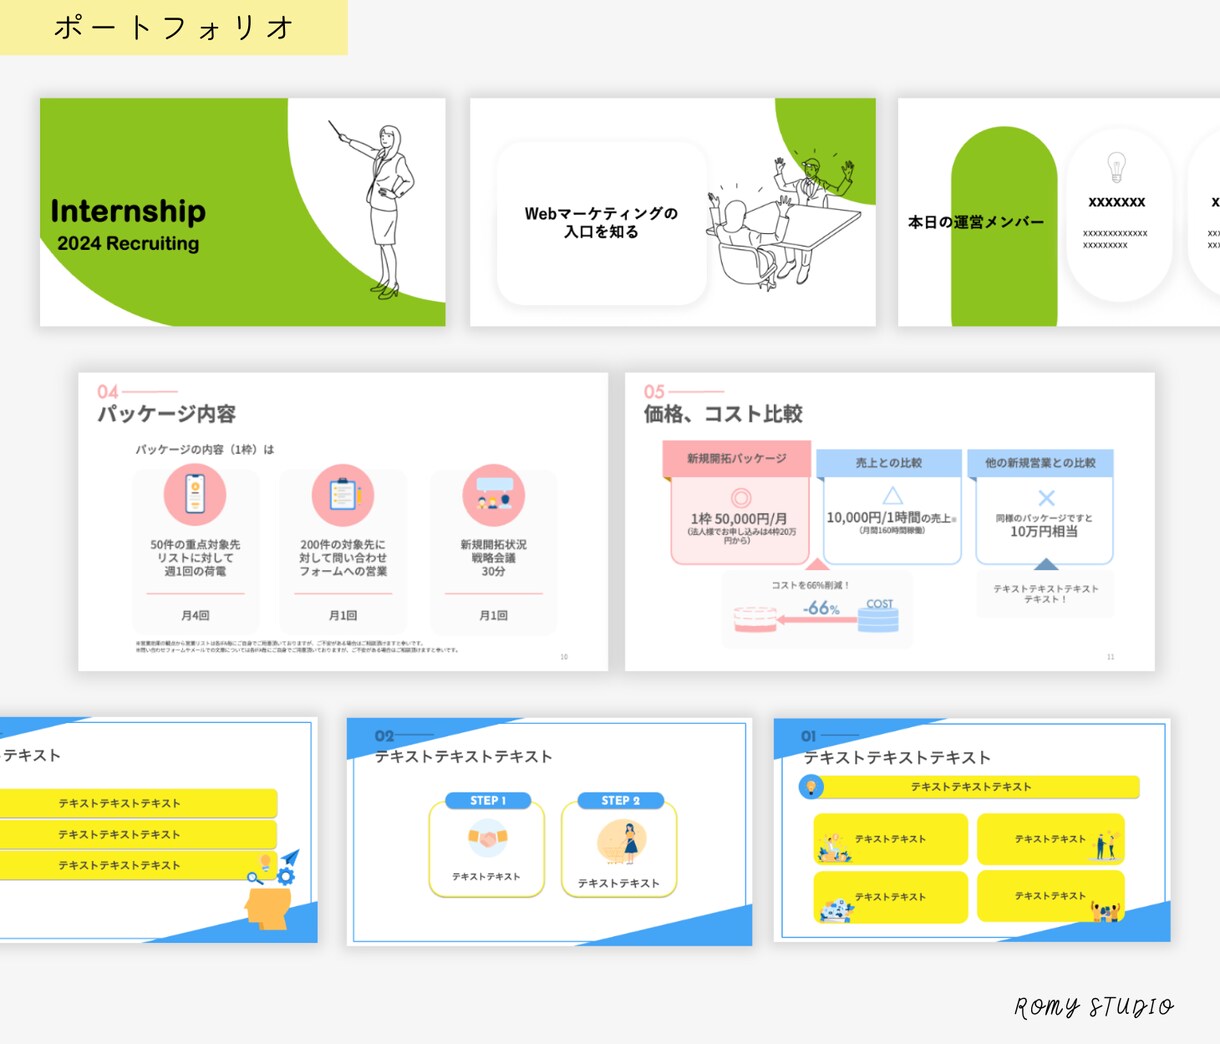Click the 05 slide number label

pos(654,392)
